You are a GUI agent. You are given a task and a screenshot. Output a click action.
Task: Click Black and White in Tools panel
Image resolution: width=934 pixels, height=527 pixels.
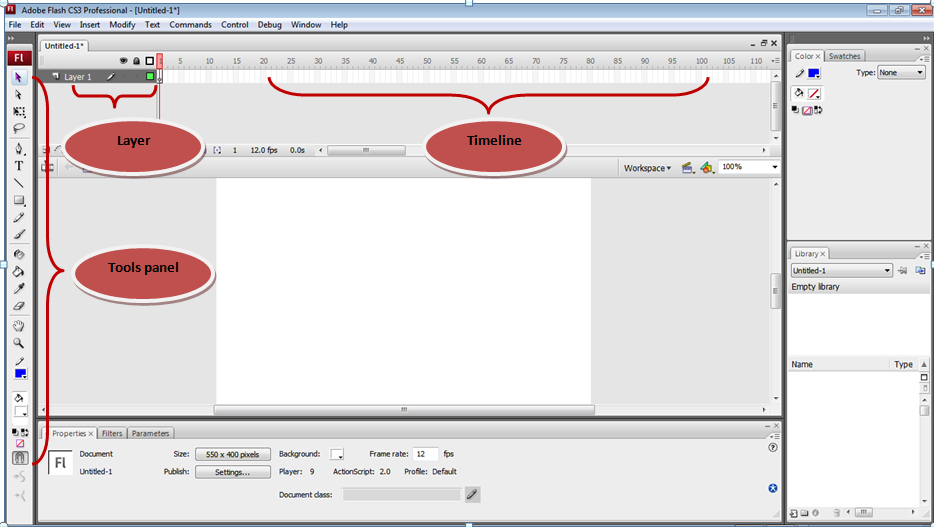(x=15, y=432)
